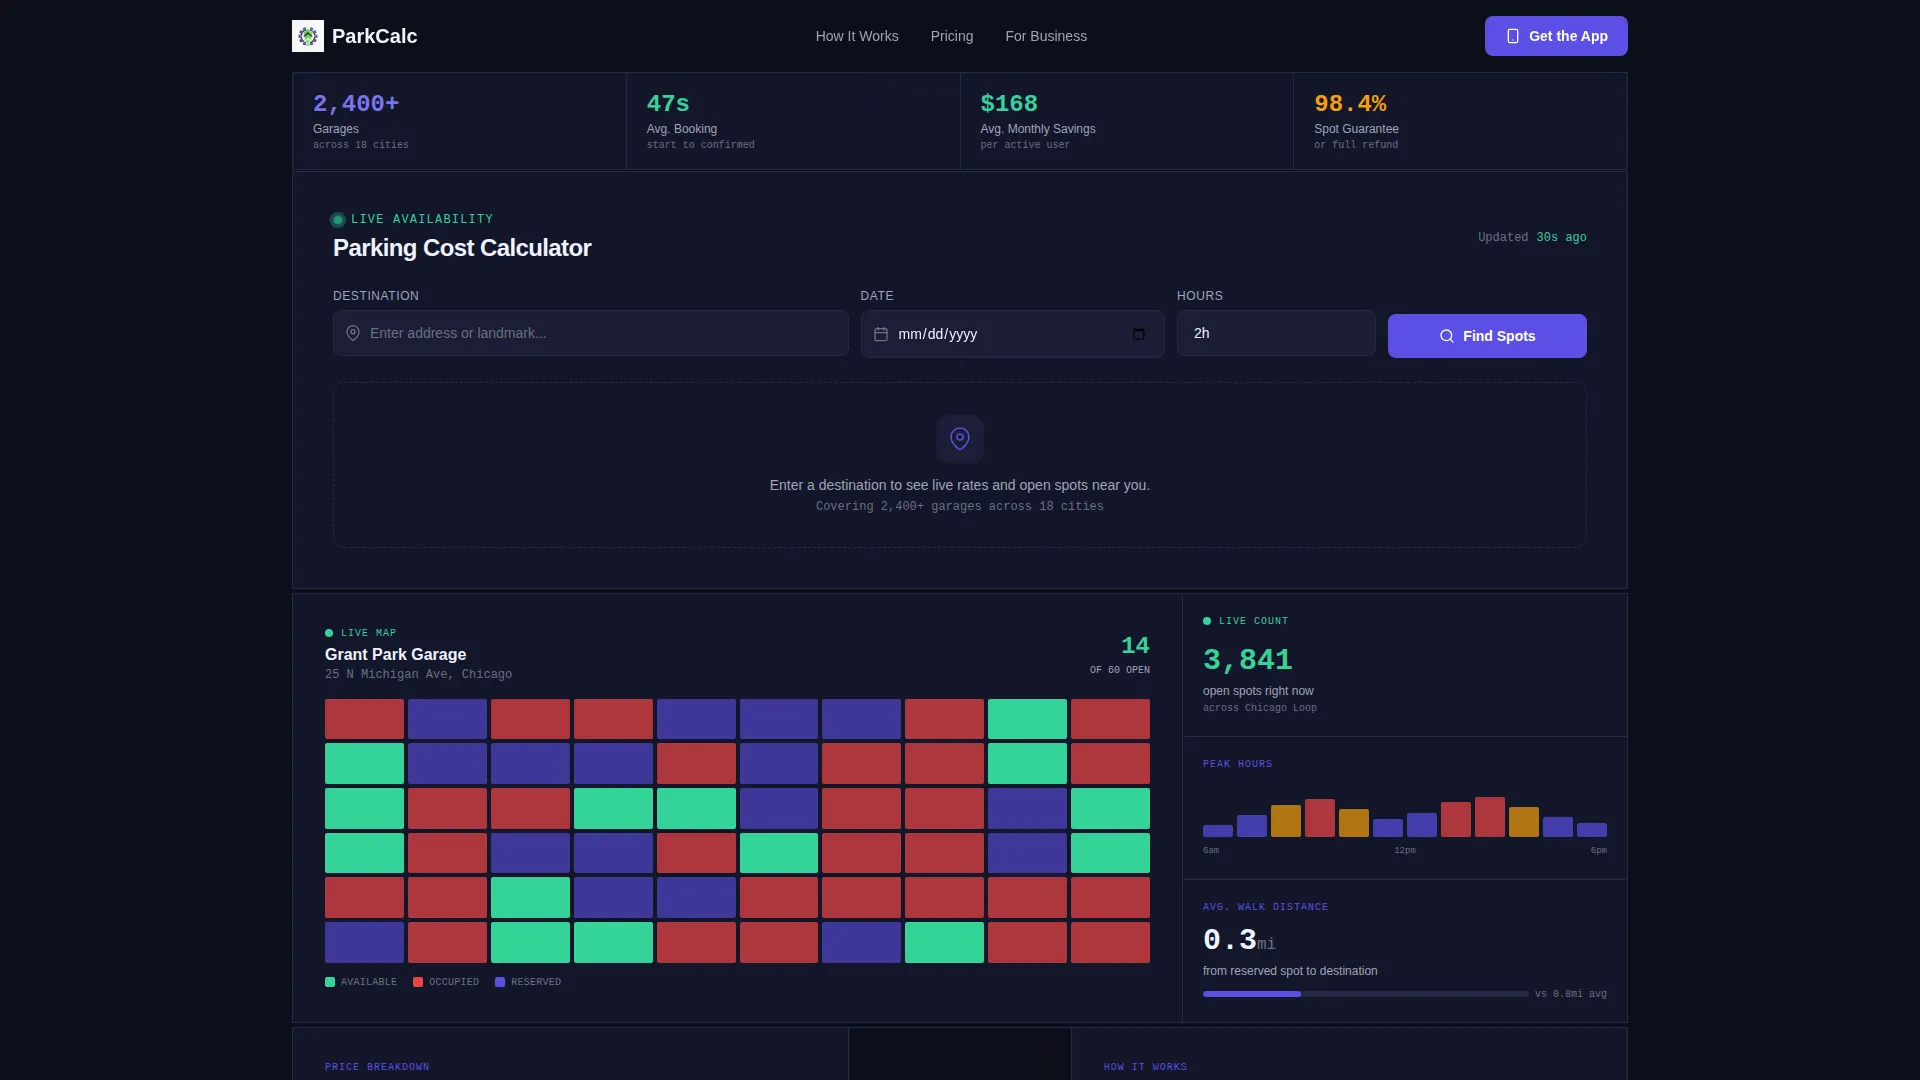Click the location pin icon in empty state
Screen dimensions: 1920x1080
click(960, 439)
